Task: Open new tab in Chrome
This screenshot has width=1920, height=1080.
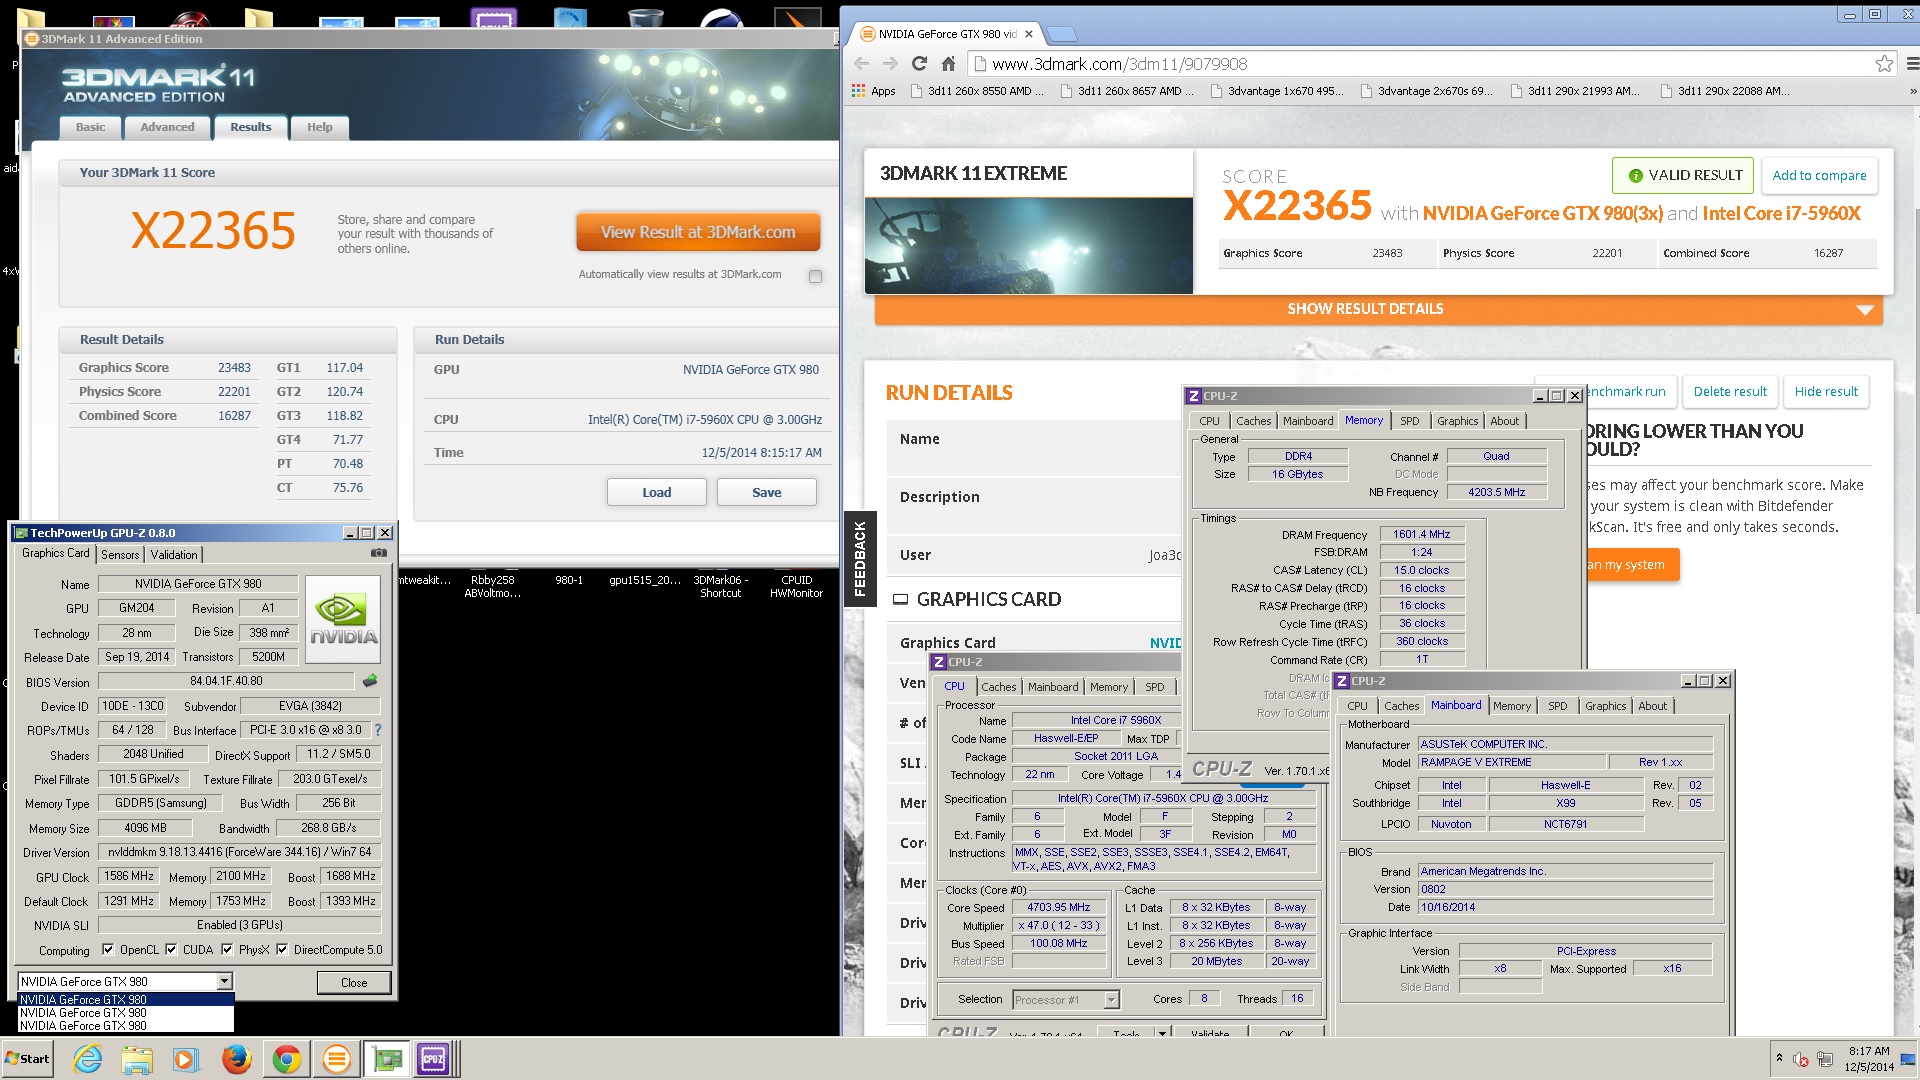Action: tap(1062, 34)
